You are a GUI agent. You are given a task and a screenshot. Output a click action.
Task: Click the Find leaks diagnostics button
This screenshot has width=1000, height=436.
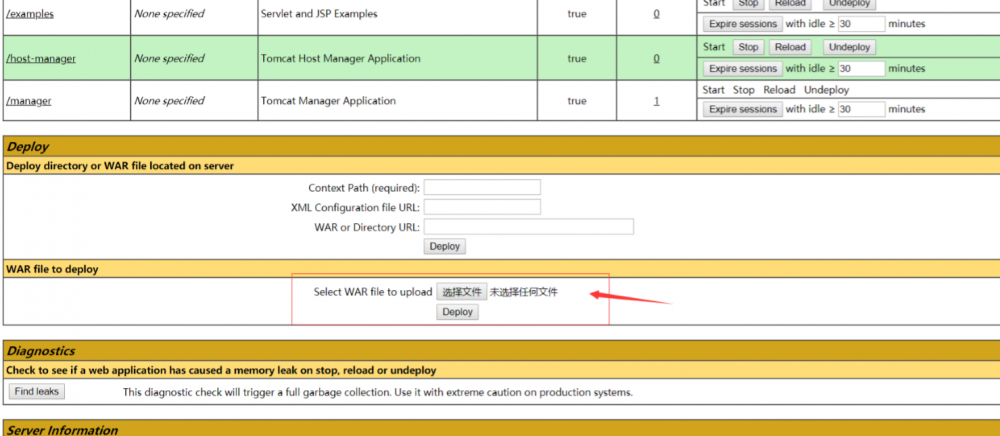(37, 392)
